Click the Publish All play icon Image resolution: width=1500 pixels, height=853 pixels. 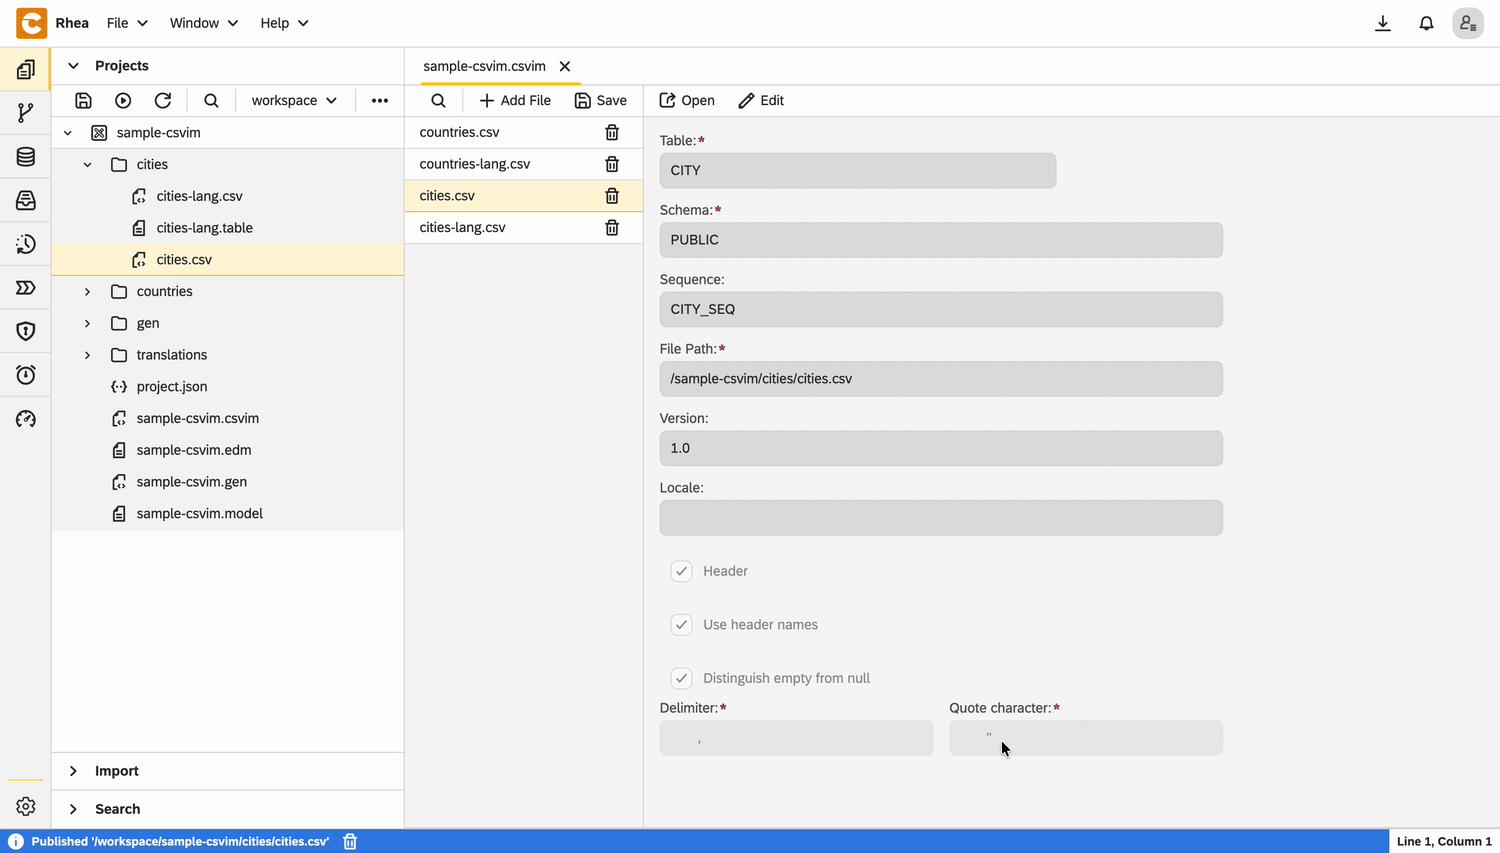pyautogui.click(x=123, y=100)
